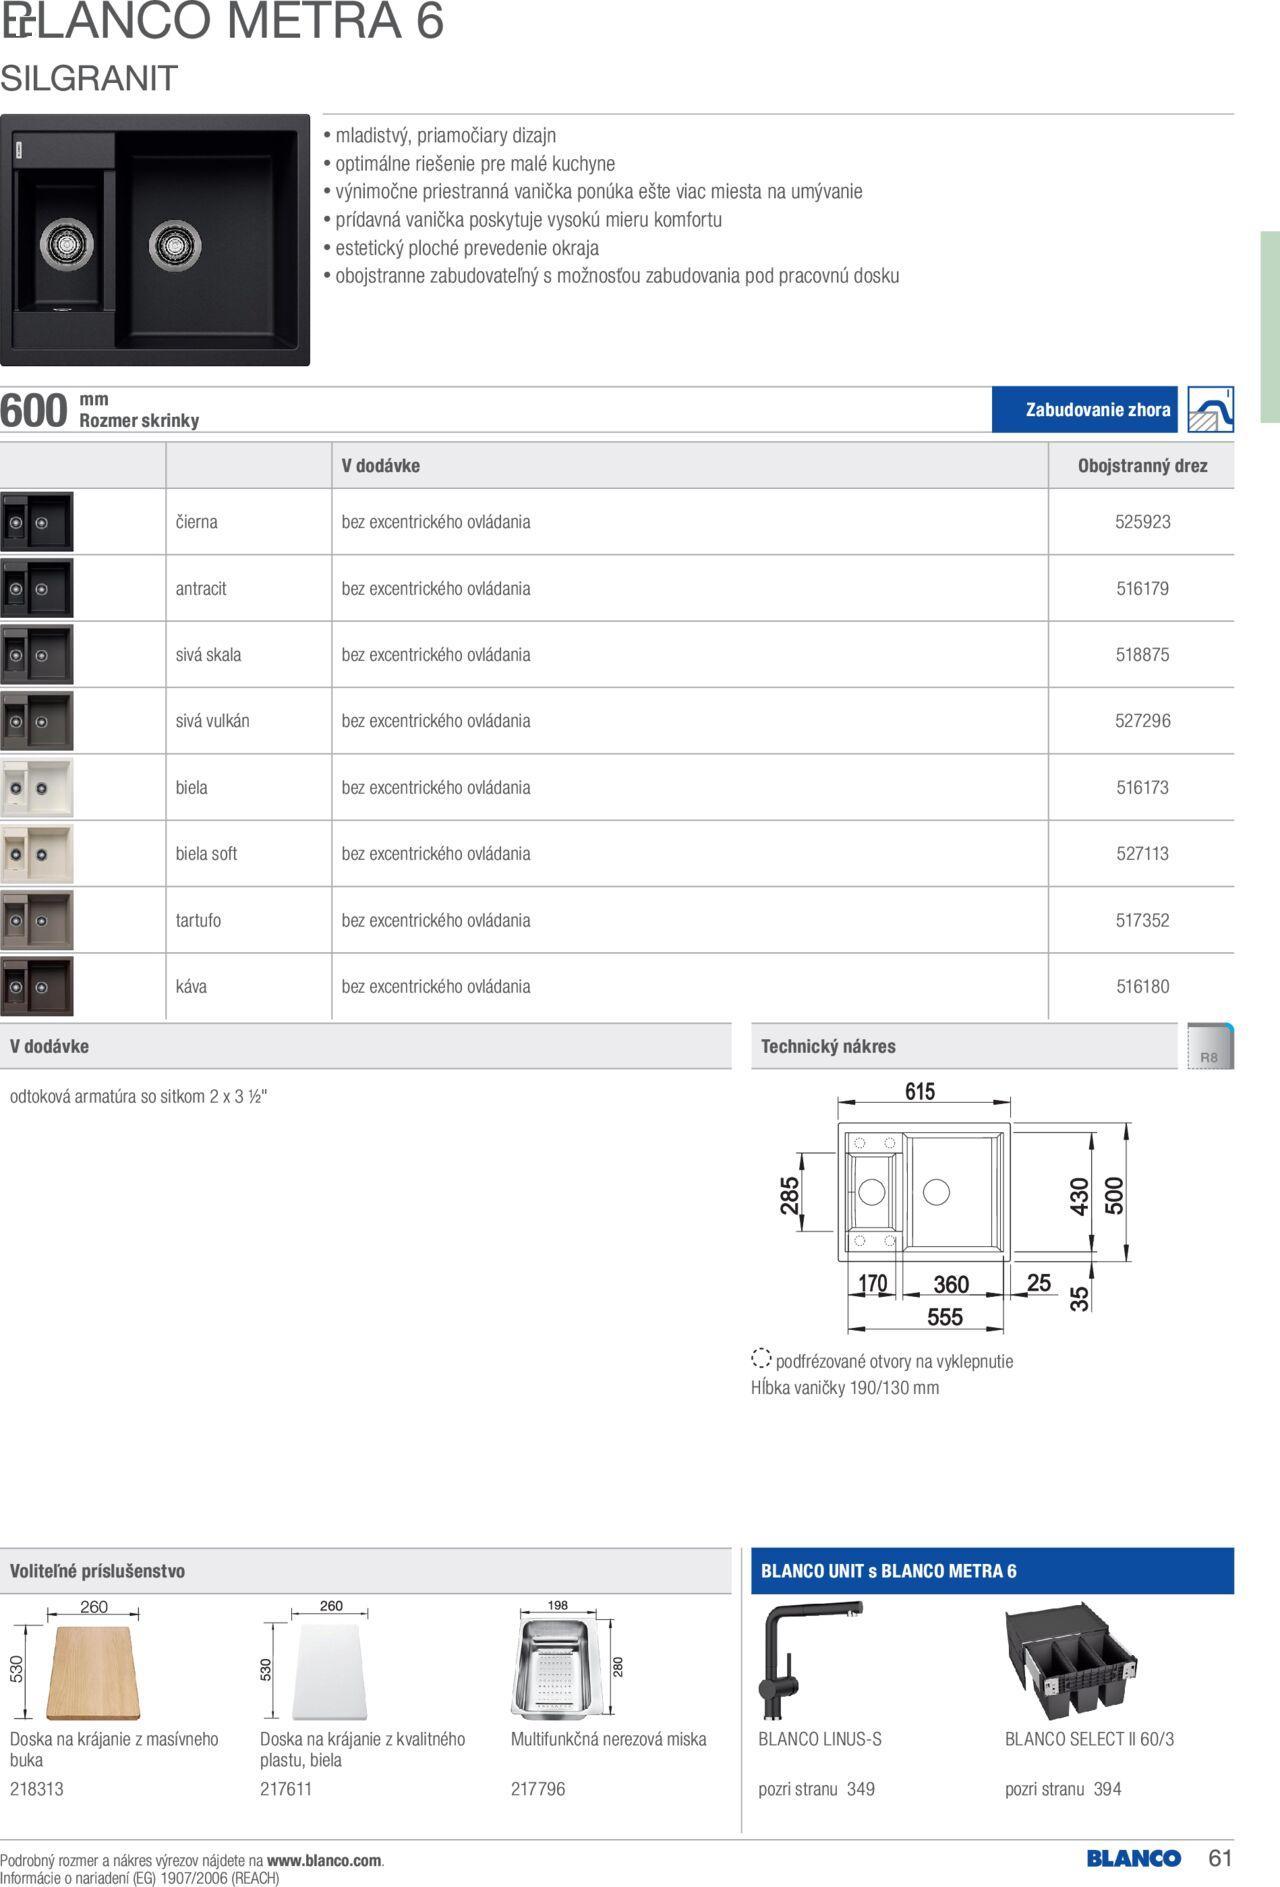Viewport: 1280px width, 1887px height.
Task: Click the R8 corner radius icon
Action: point(1210,1047)
